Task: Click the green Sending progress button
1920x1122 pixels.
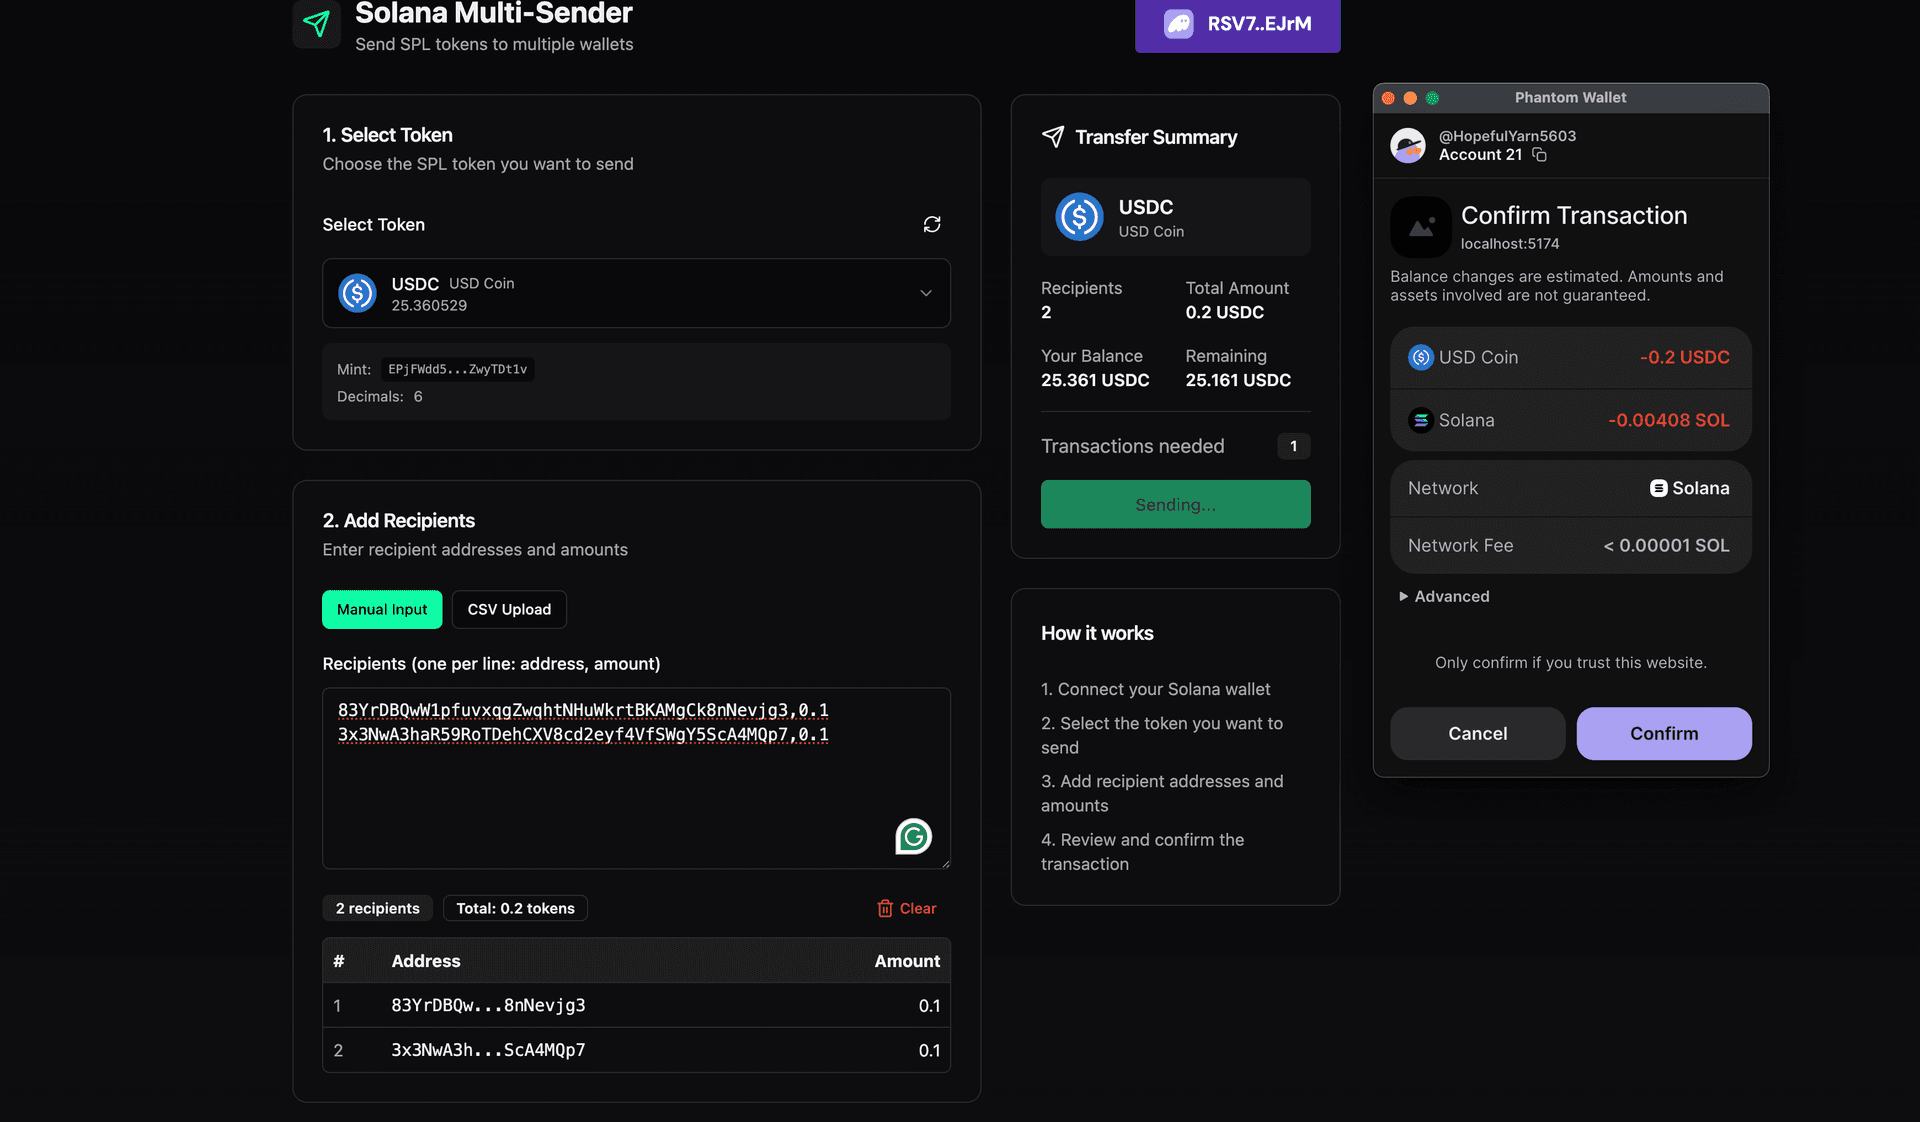Action: pos(1175,504)
